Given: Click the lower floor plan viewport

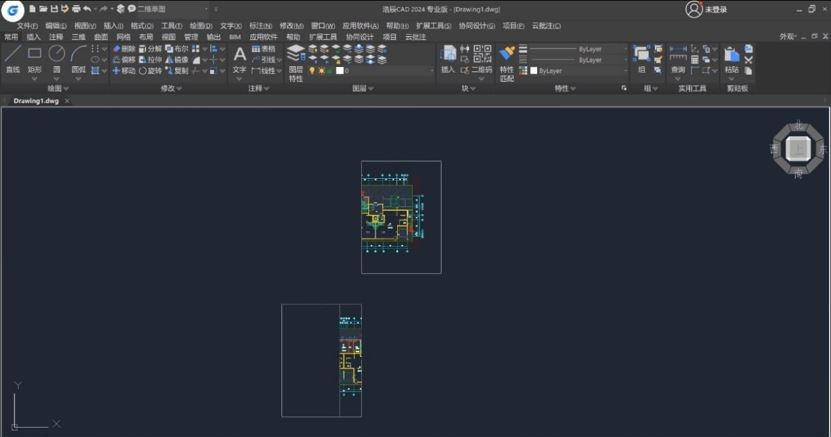Looking at the screenshot, I should tap(322, 360).
